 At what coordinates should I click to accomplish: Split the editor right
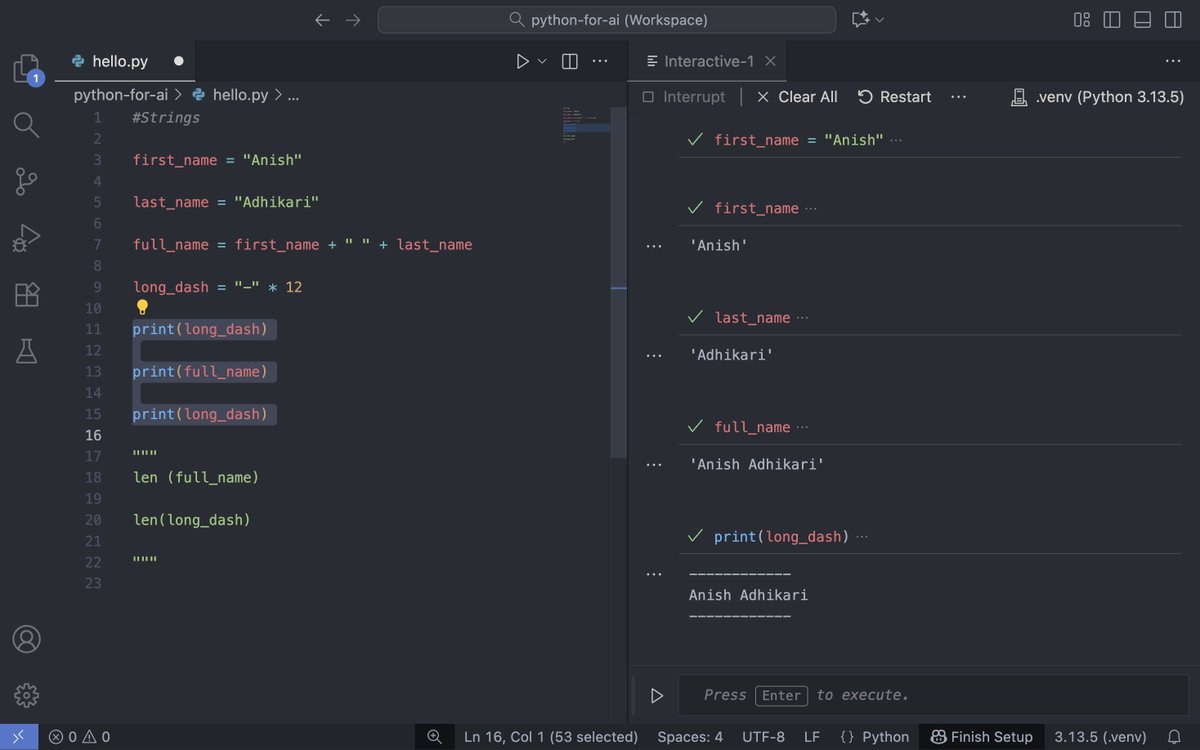[x=570, y=61]
